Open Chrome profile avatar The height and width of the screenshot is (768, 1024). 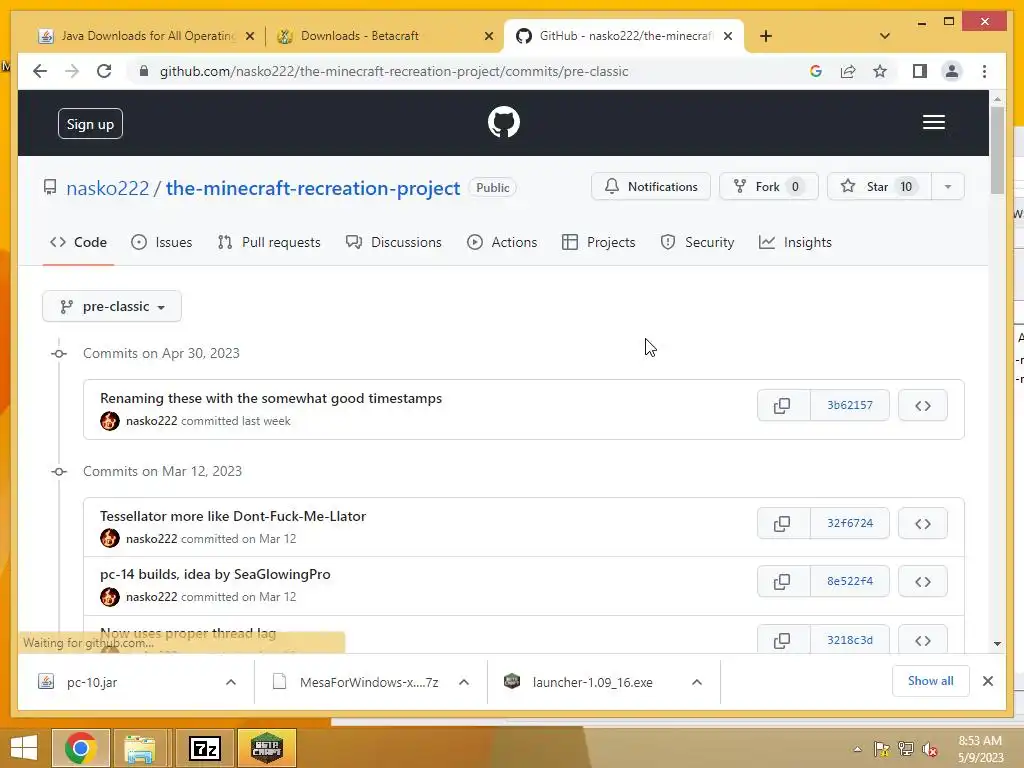coord(952,71)
